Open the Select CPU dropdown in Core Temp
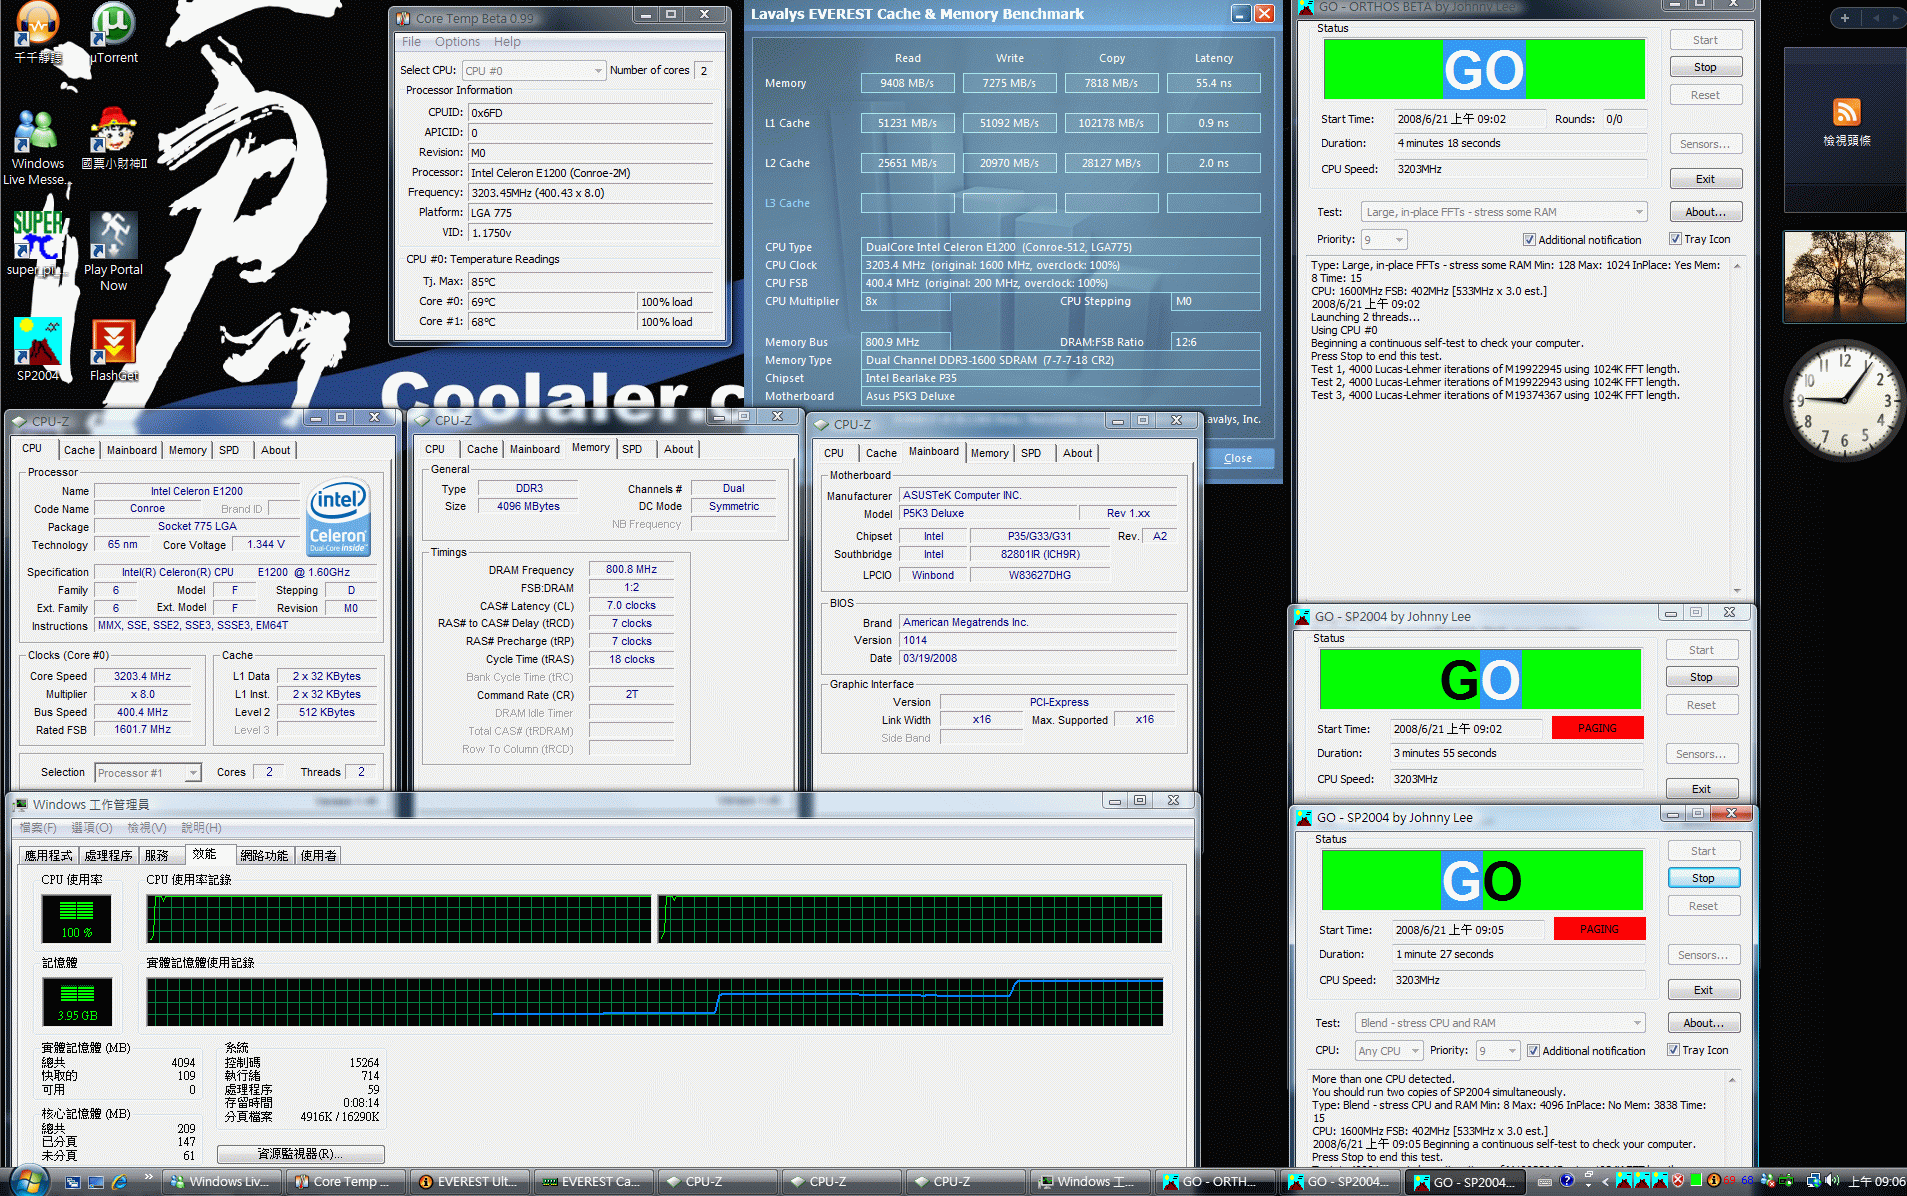The image size is (1907, 1196). point(533,71)
